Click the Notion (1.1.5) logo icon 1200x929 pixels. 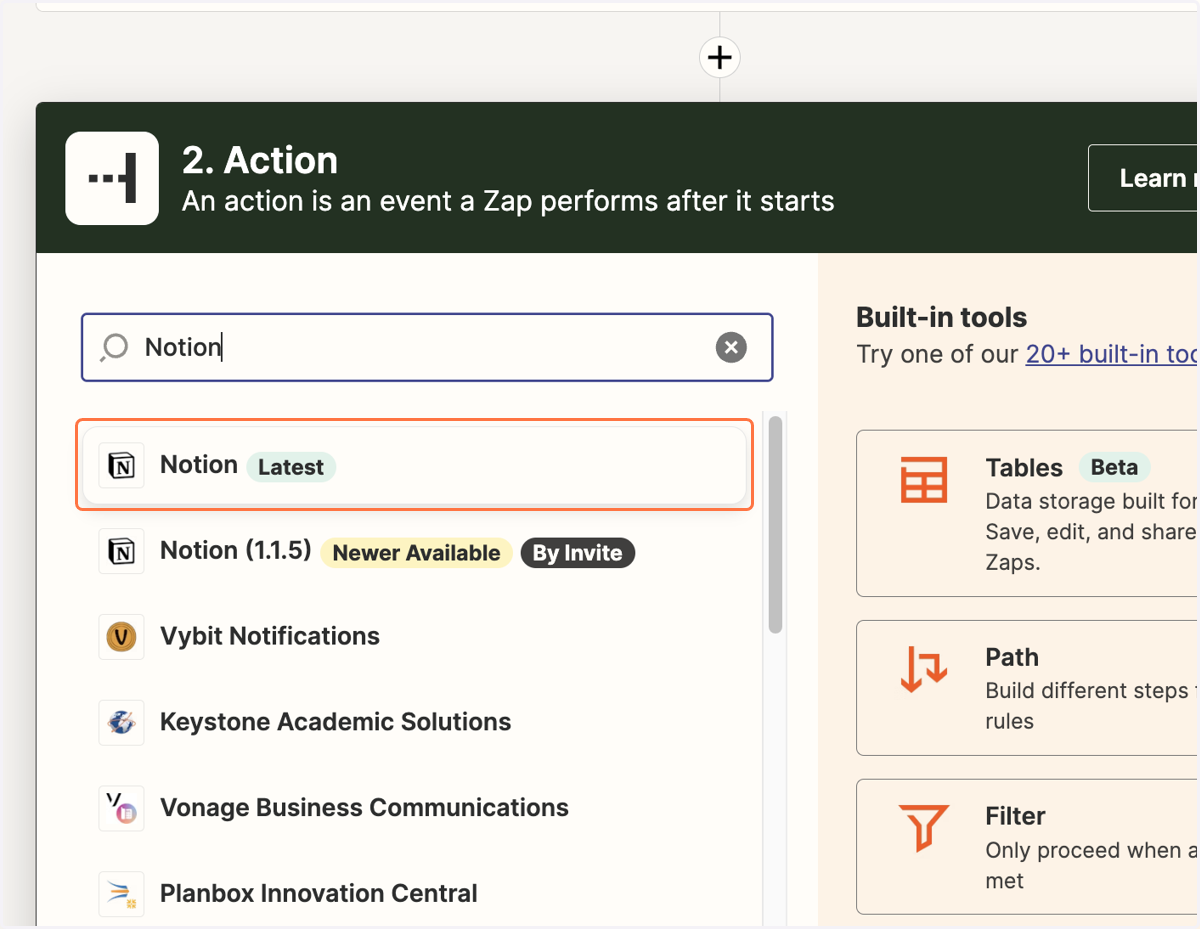tap(121, 551)
